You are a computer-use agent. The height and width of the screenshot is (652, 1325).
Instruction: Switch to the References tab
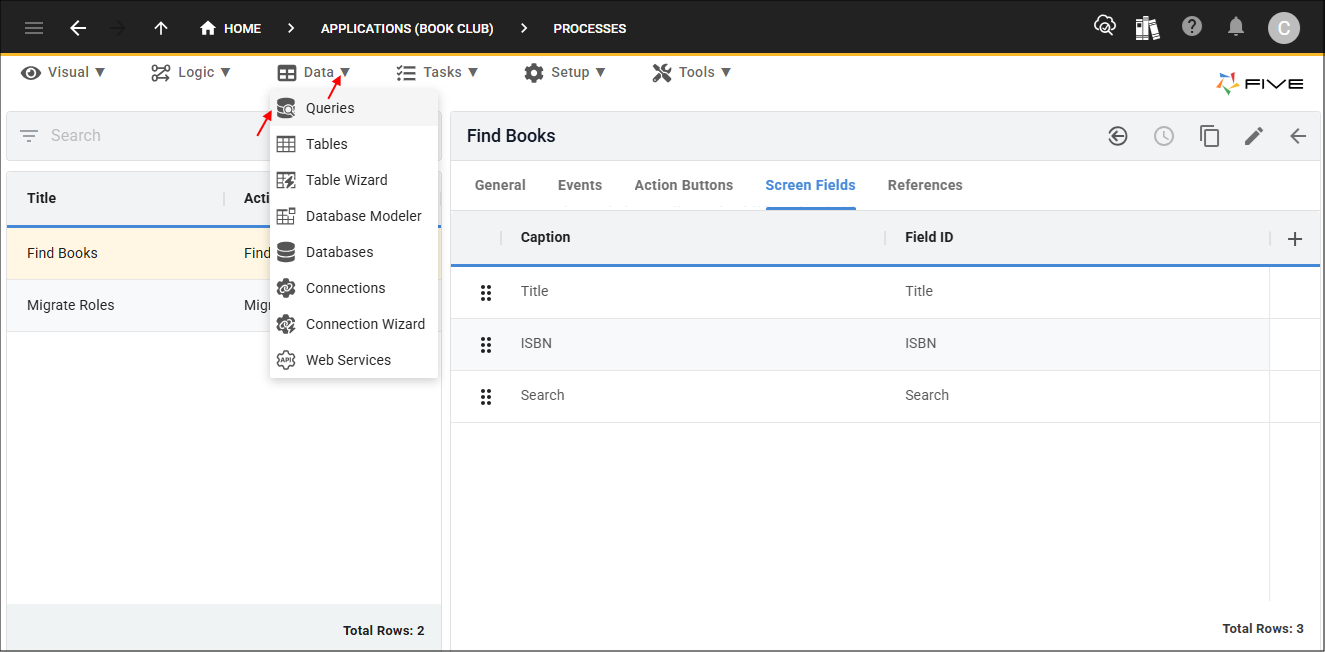pos(924,185)
